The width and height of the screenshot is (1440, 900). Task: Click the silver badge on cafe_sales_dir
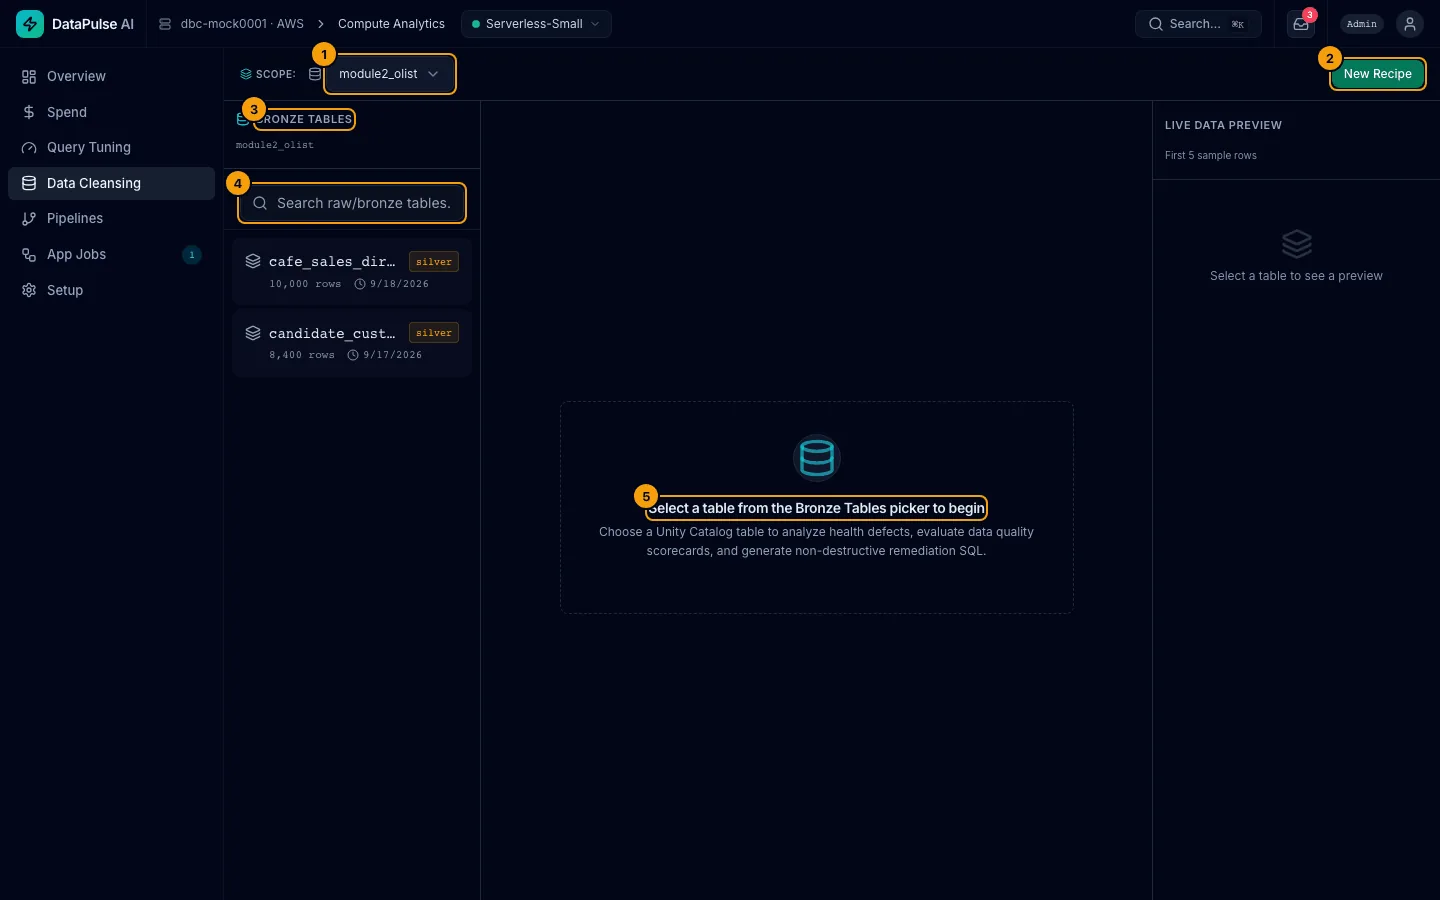(x=434, y=262)
